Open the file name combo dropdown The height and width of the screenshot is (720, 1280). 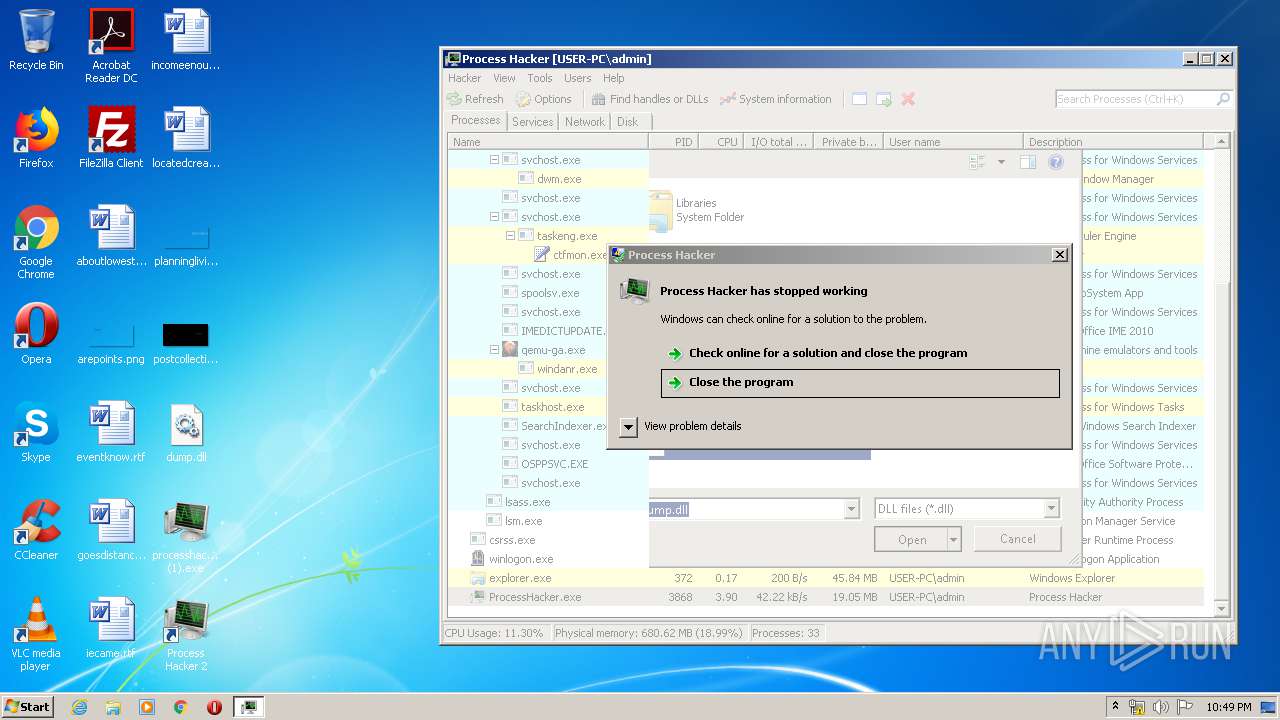(851, 509)
